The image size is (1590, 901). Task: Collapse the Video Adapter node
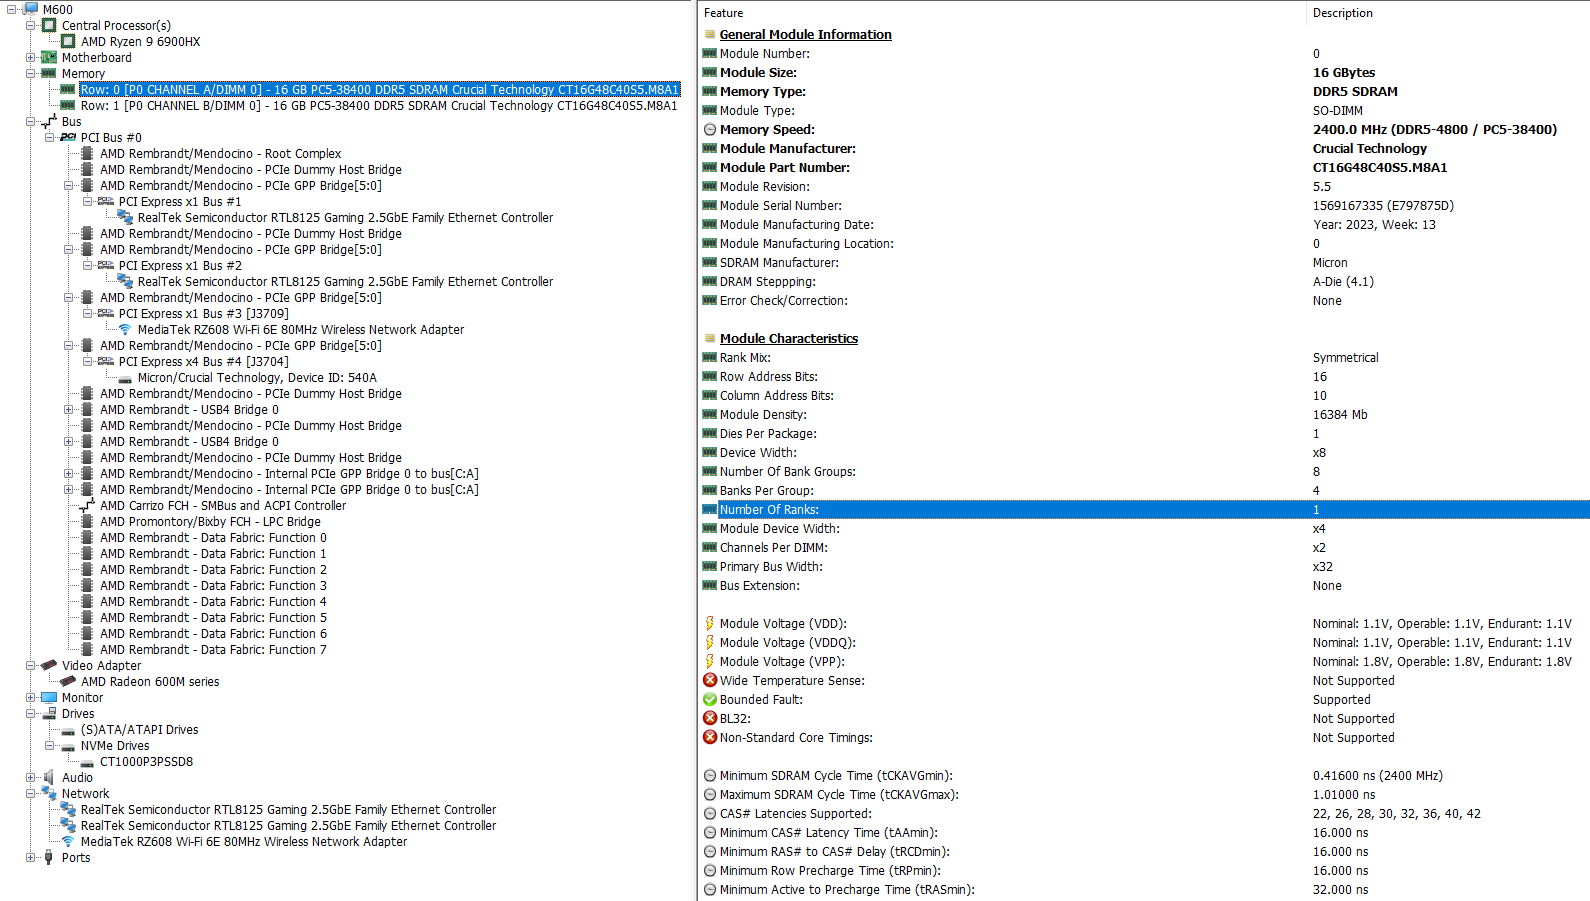pyautogui.click(x=31, y=665)
